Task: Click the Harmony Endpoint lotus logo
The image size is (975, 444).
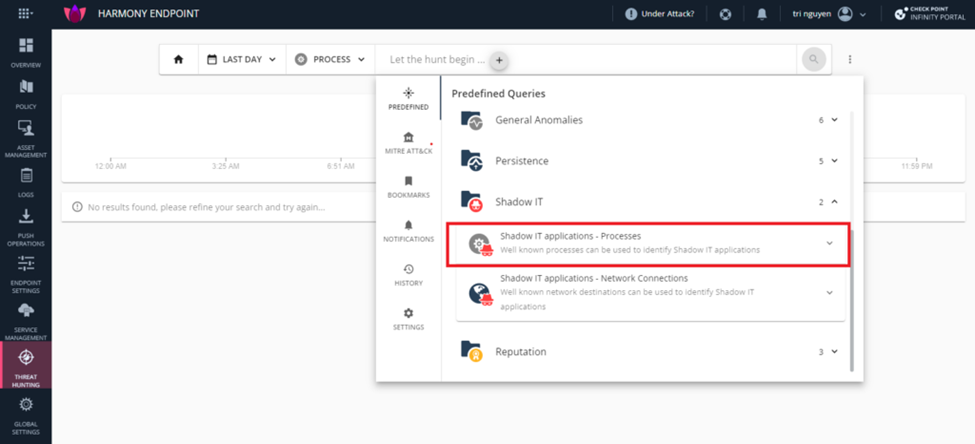Action: [x=75, y=14]
